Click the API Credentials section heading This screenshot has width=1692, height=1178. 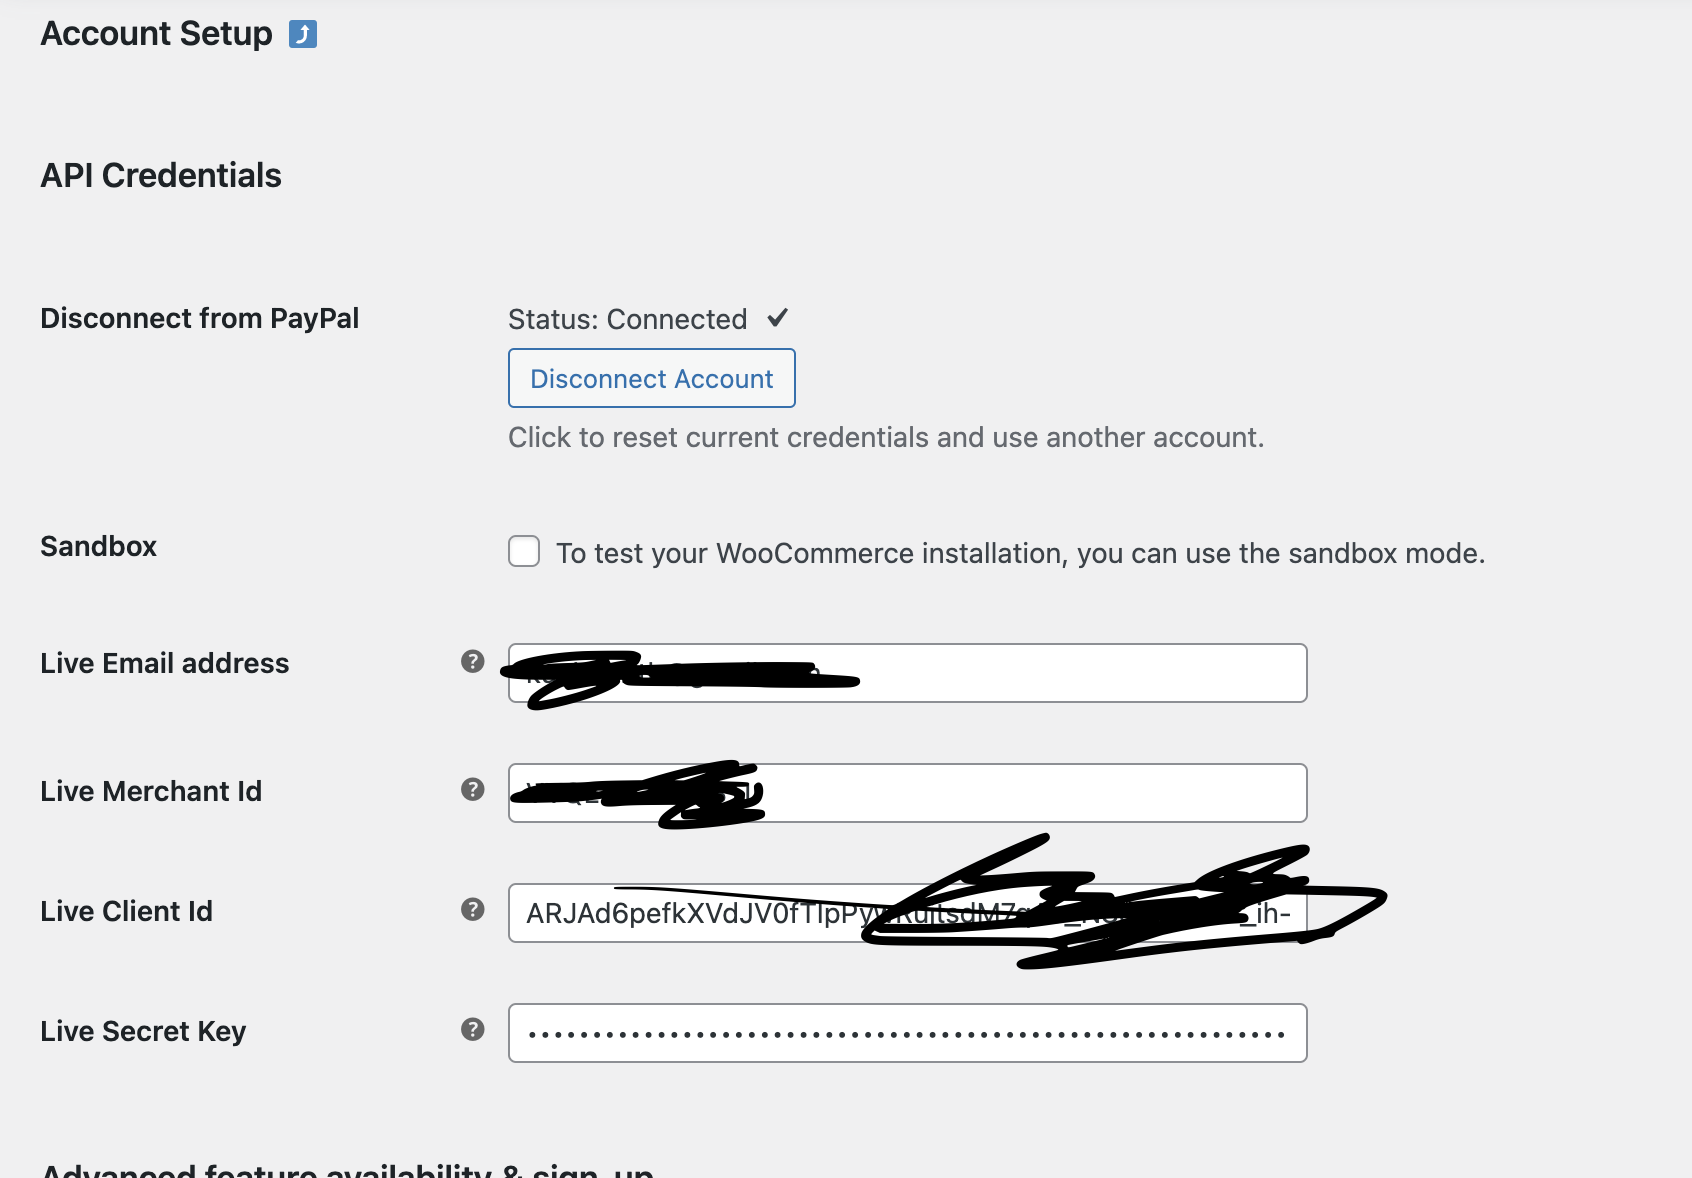click(x=160, y=175)
